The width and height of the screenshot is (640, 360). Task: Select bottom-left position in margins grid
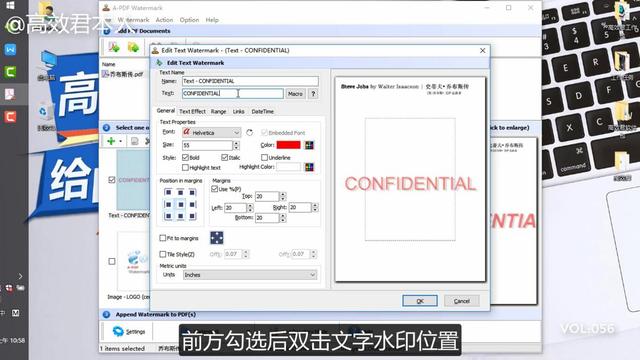click(168, 216)
